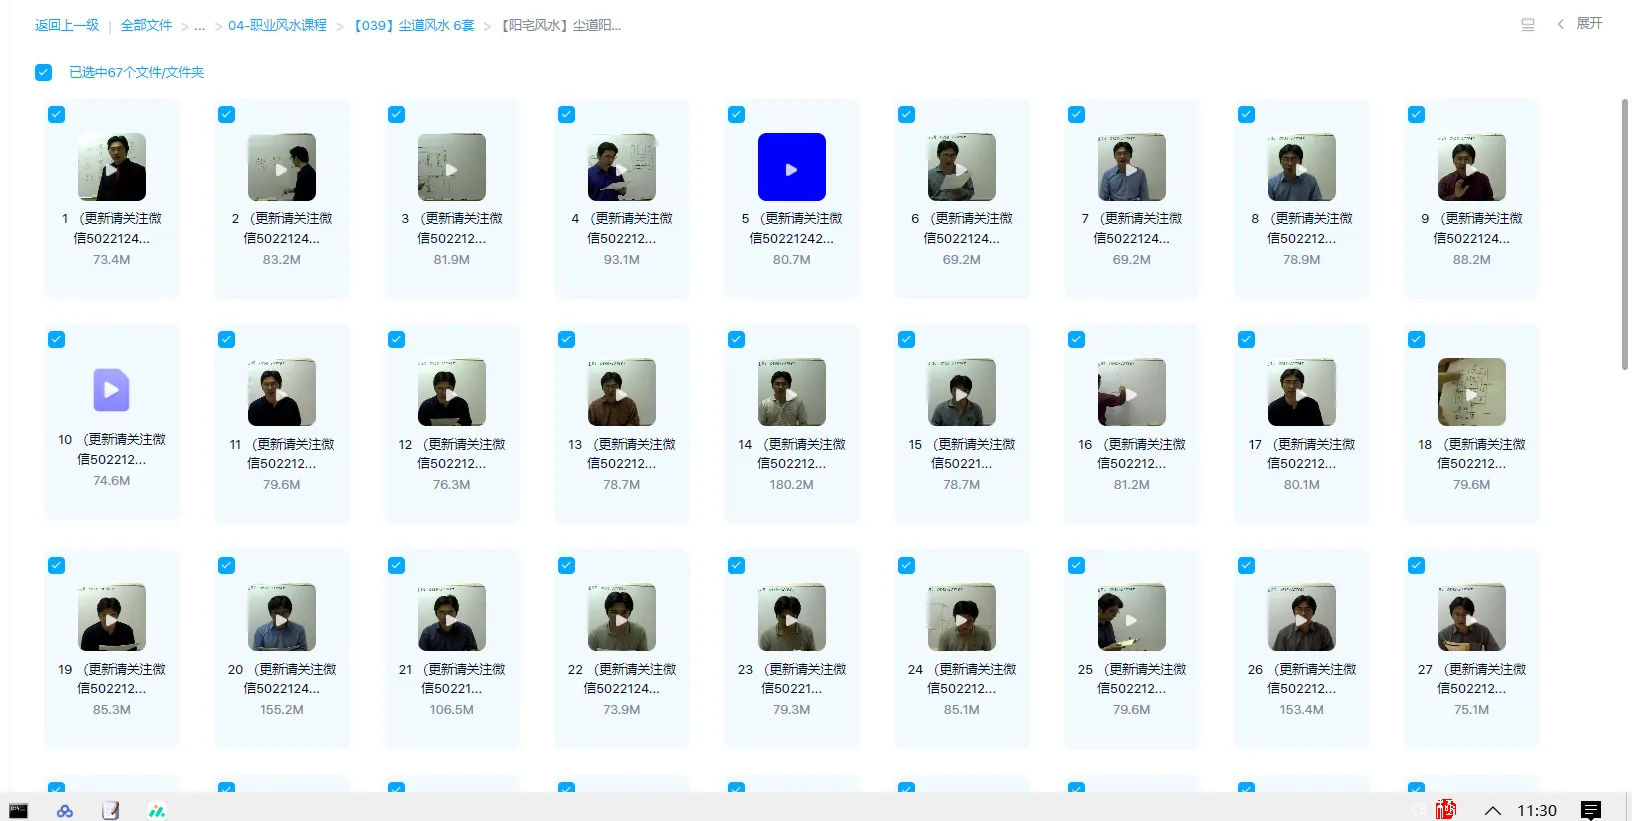Click the 展开 expand button
The height and width of the screenshot is (821, 1632).
click(1589, 23)
